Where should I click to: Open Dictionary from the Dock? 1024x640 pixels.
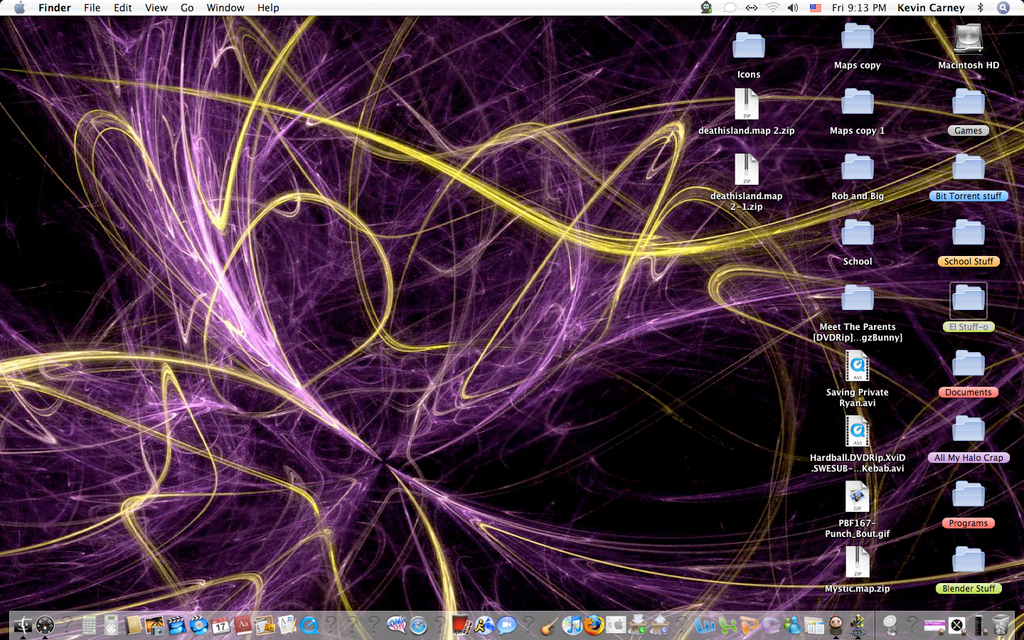242,625
